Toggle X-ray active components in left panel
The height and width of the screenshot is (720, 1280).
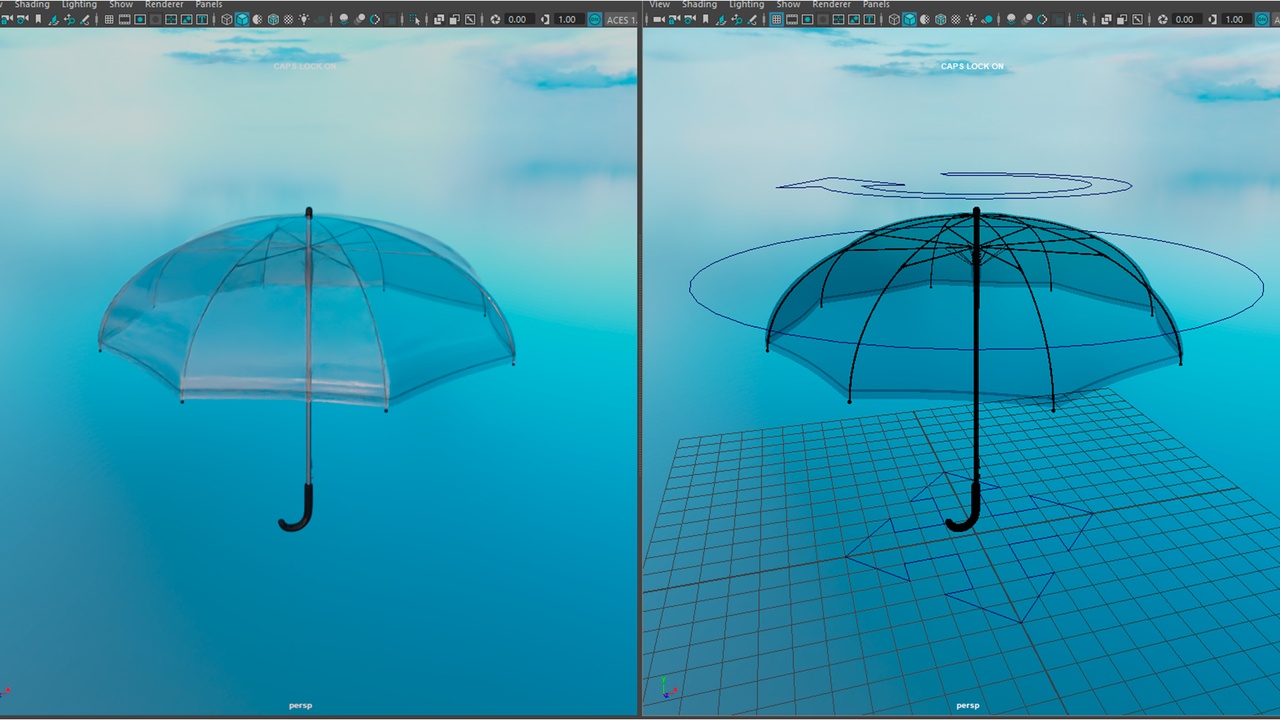(454, 19)
